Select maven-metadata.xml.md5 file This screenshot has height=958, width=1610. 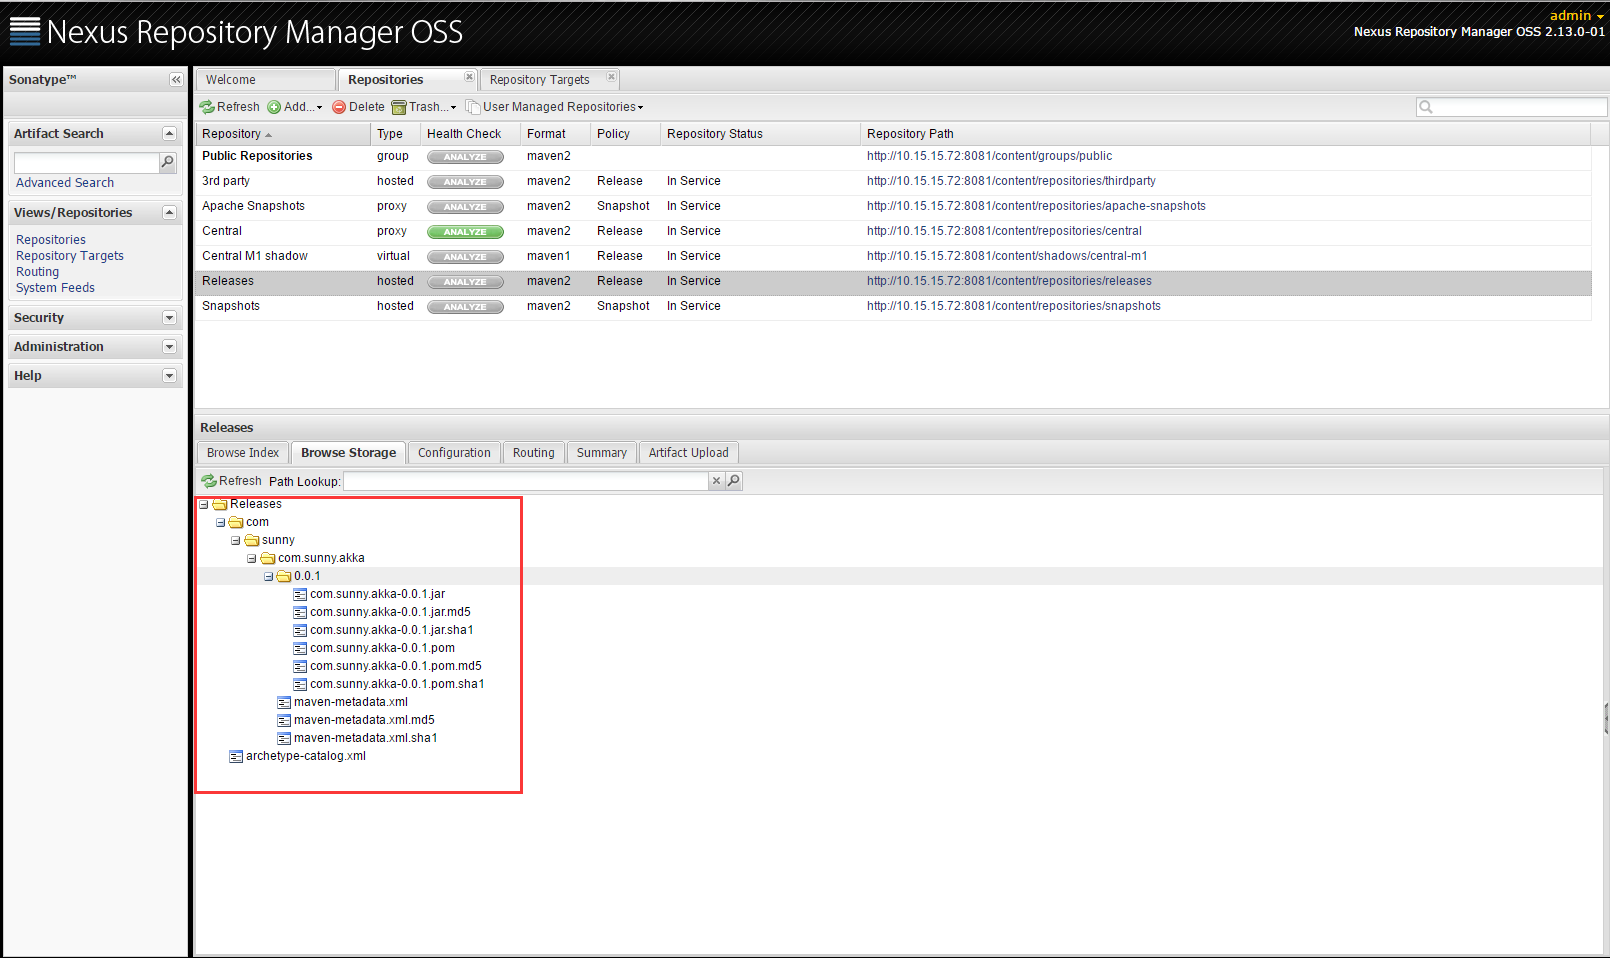[x=364, y=720]
